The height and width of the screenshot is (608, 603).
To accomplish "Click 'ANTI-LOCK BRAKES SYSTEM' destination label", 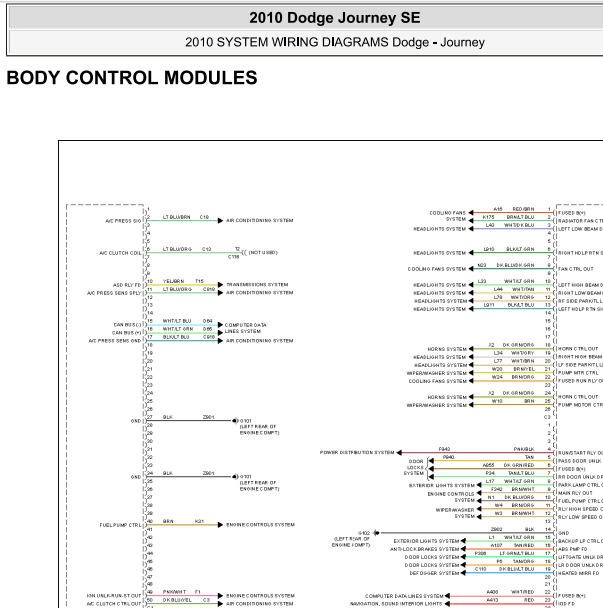I will (x=425, y=549).
